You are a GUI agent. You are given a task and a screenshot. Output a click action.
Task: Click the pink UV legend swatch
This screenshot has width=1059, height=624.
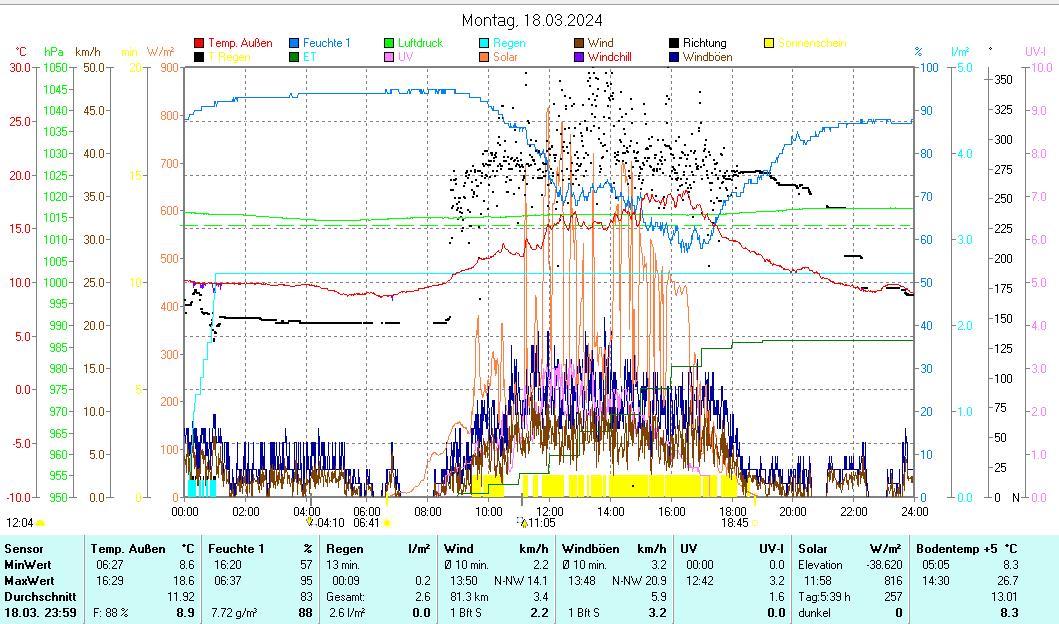389,57
